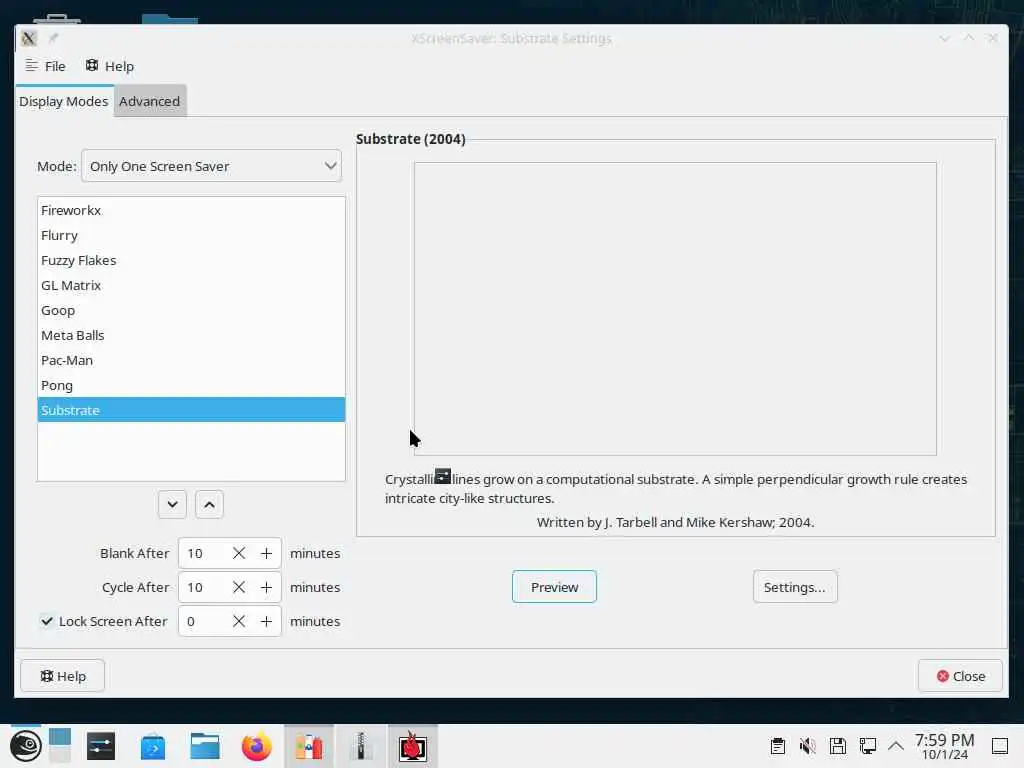Select Goop screensaver
This screenshot has width=1024, height=768.
[x=191, y=310]
